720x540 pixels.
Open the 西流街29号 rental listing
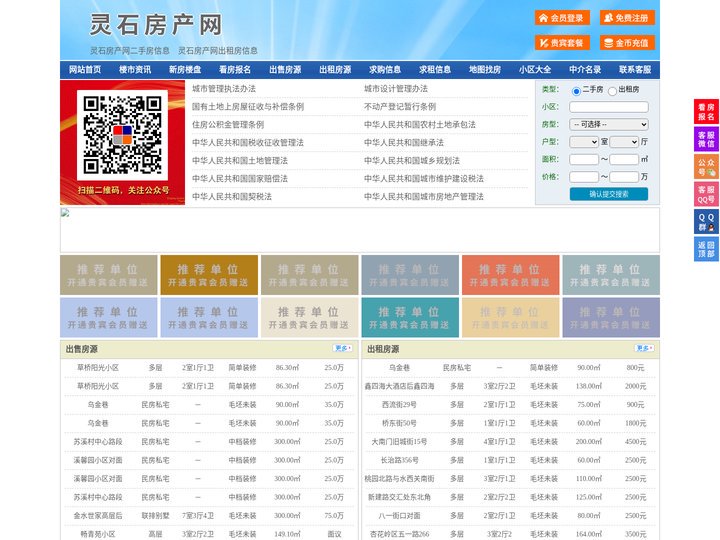pyautogui.click(x=399, y=405)
